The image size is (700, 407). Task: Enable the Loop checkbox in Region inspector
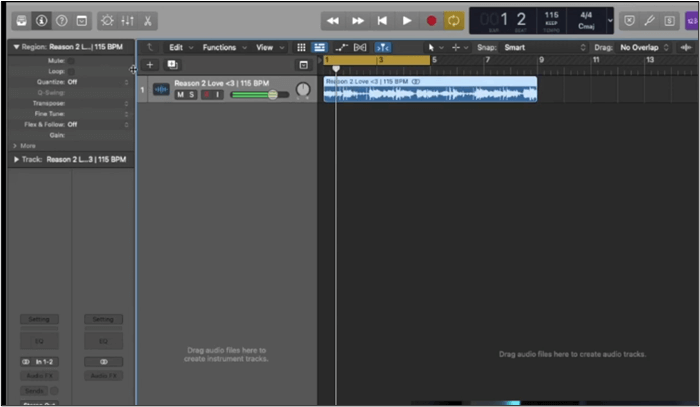coord(70,71)
